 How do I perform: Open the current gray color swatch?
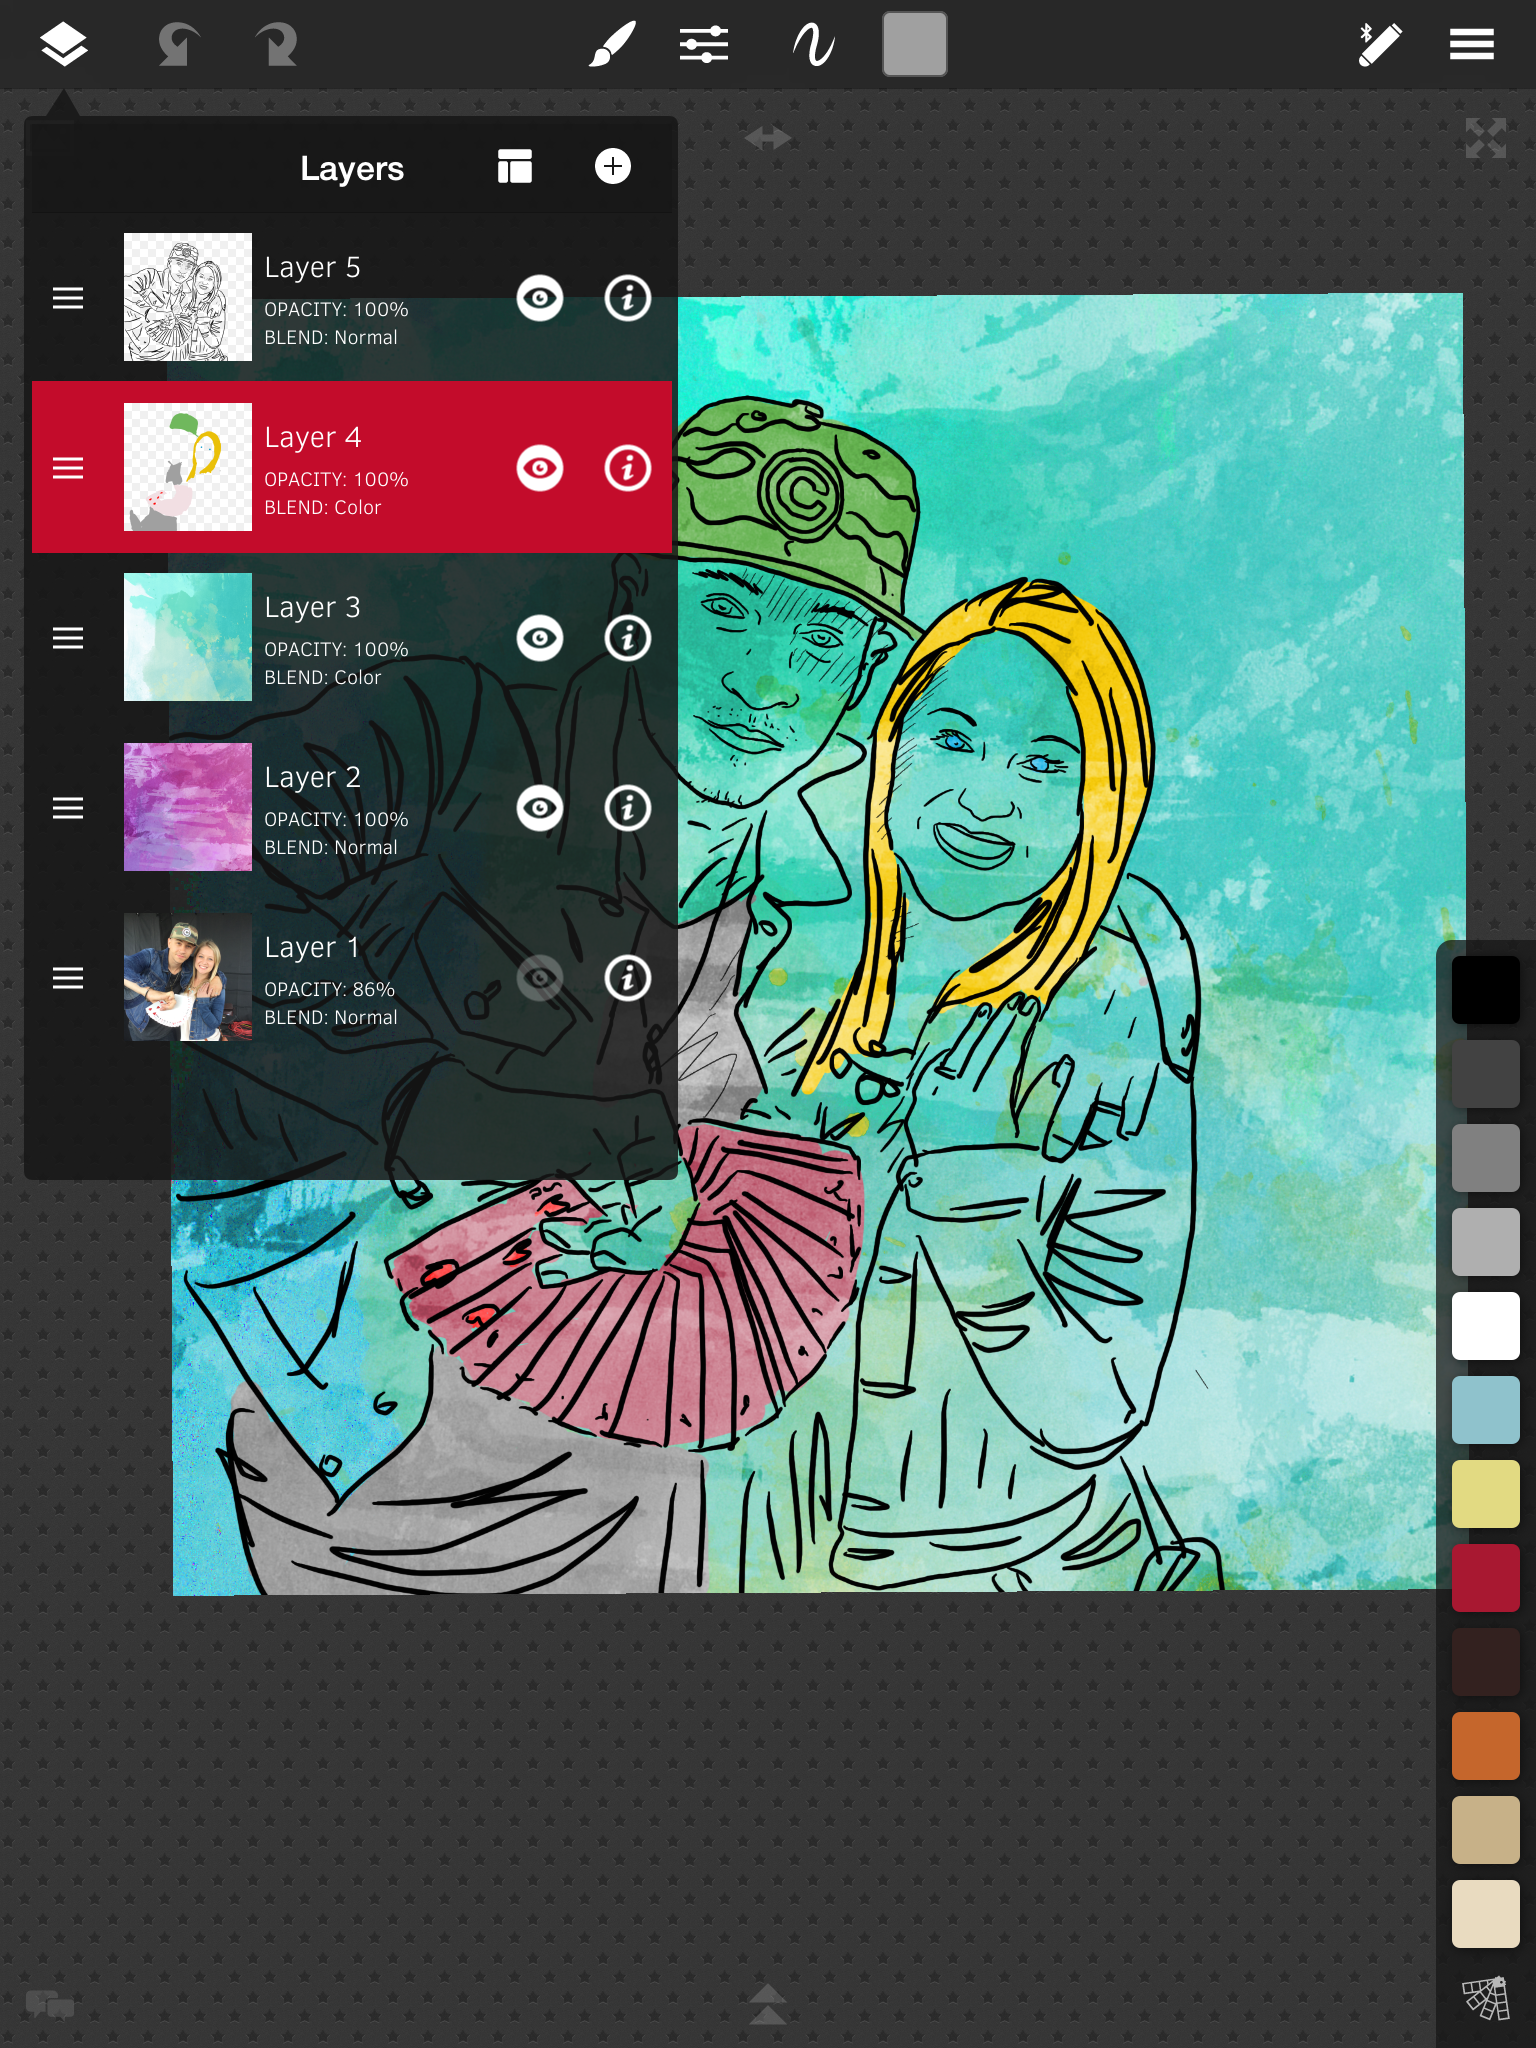click(915, 44)
